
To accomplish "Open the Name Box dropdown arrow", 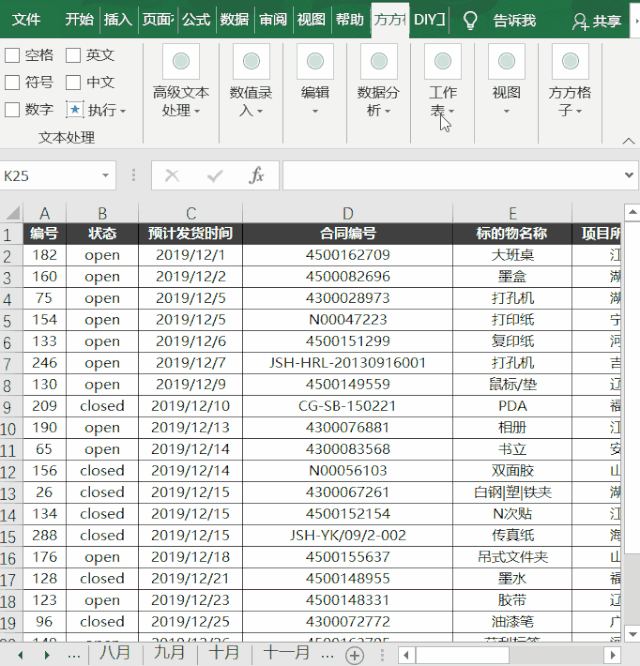I will click(105, 175).
